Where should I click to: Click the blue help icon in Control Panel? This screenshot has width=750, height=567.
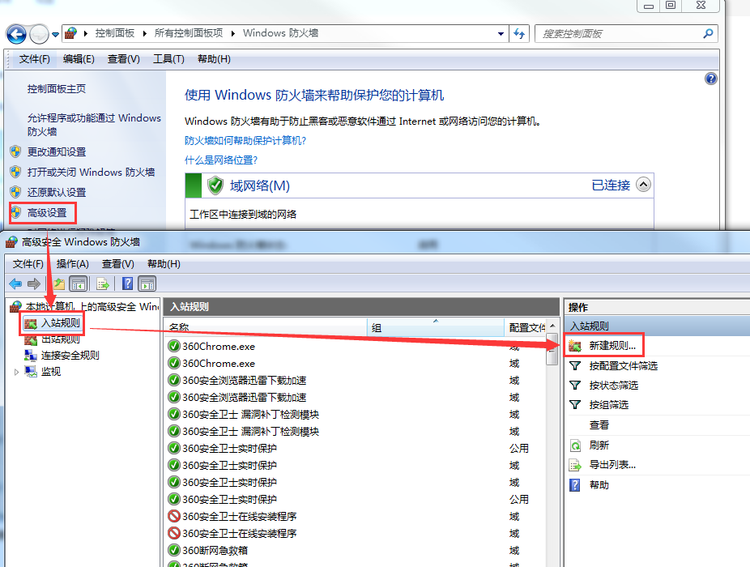(711, 78)
